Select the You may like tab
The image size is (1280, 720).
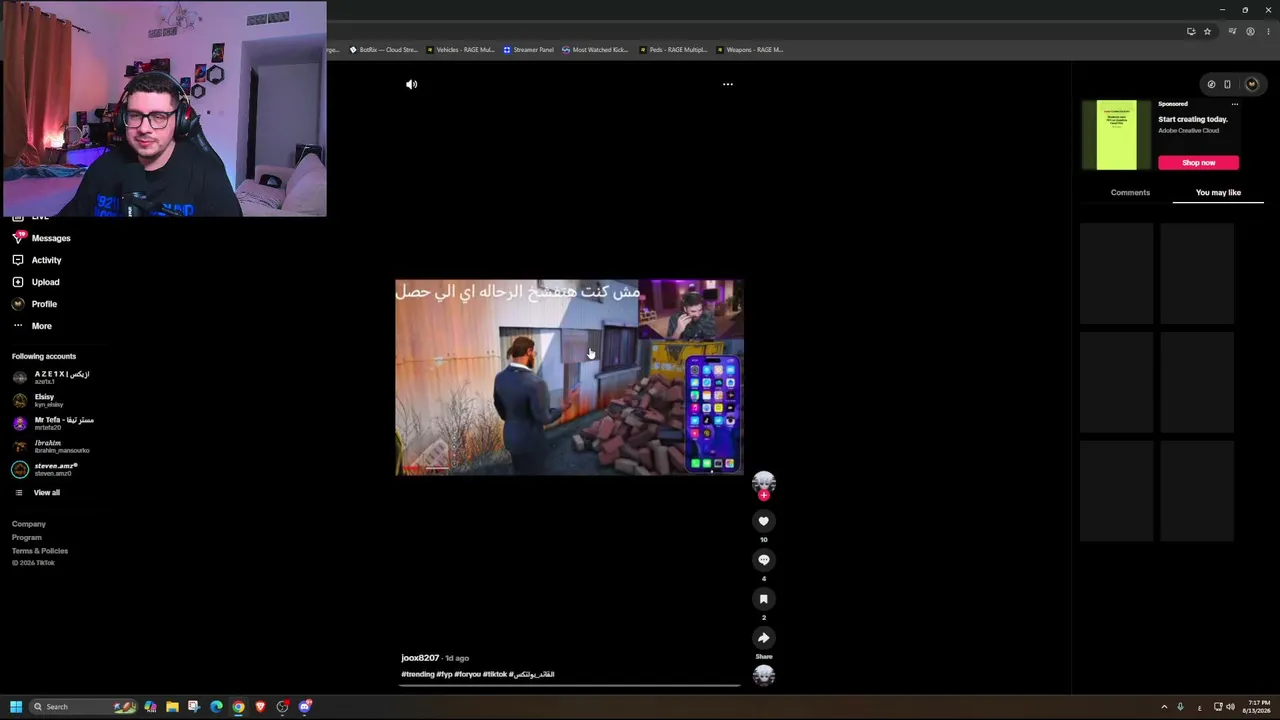[x=1218, y=193]
